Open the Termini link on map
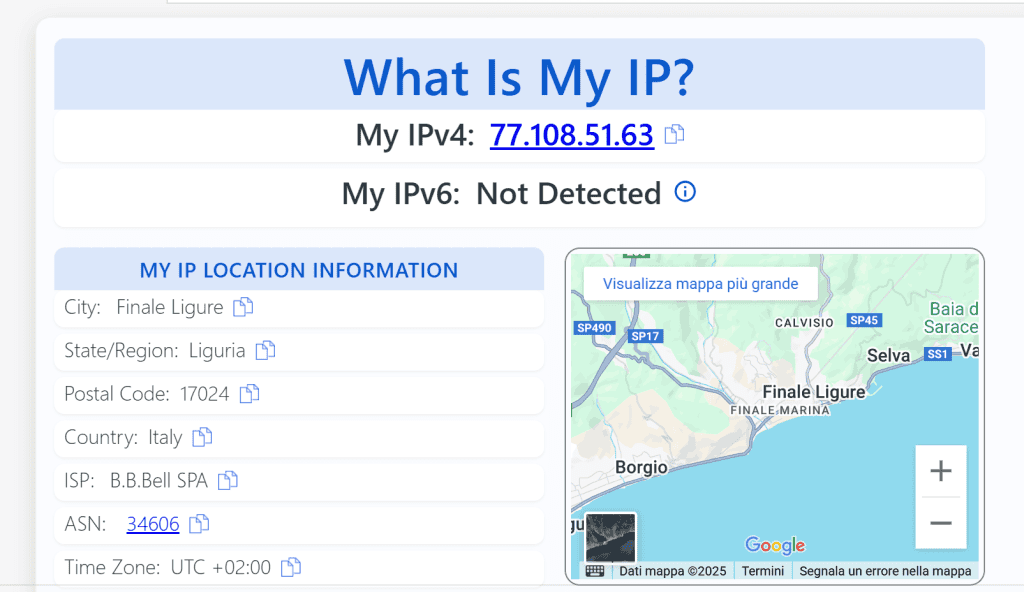 tap(763, 571)
